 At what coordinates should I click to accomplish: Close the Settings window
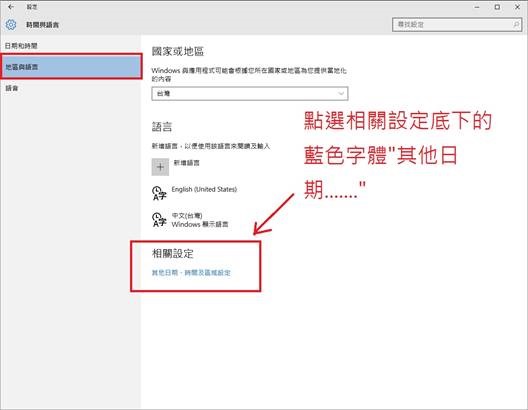click(518, 7)
